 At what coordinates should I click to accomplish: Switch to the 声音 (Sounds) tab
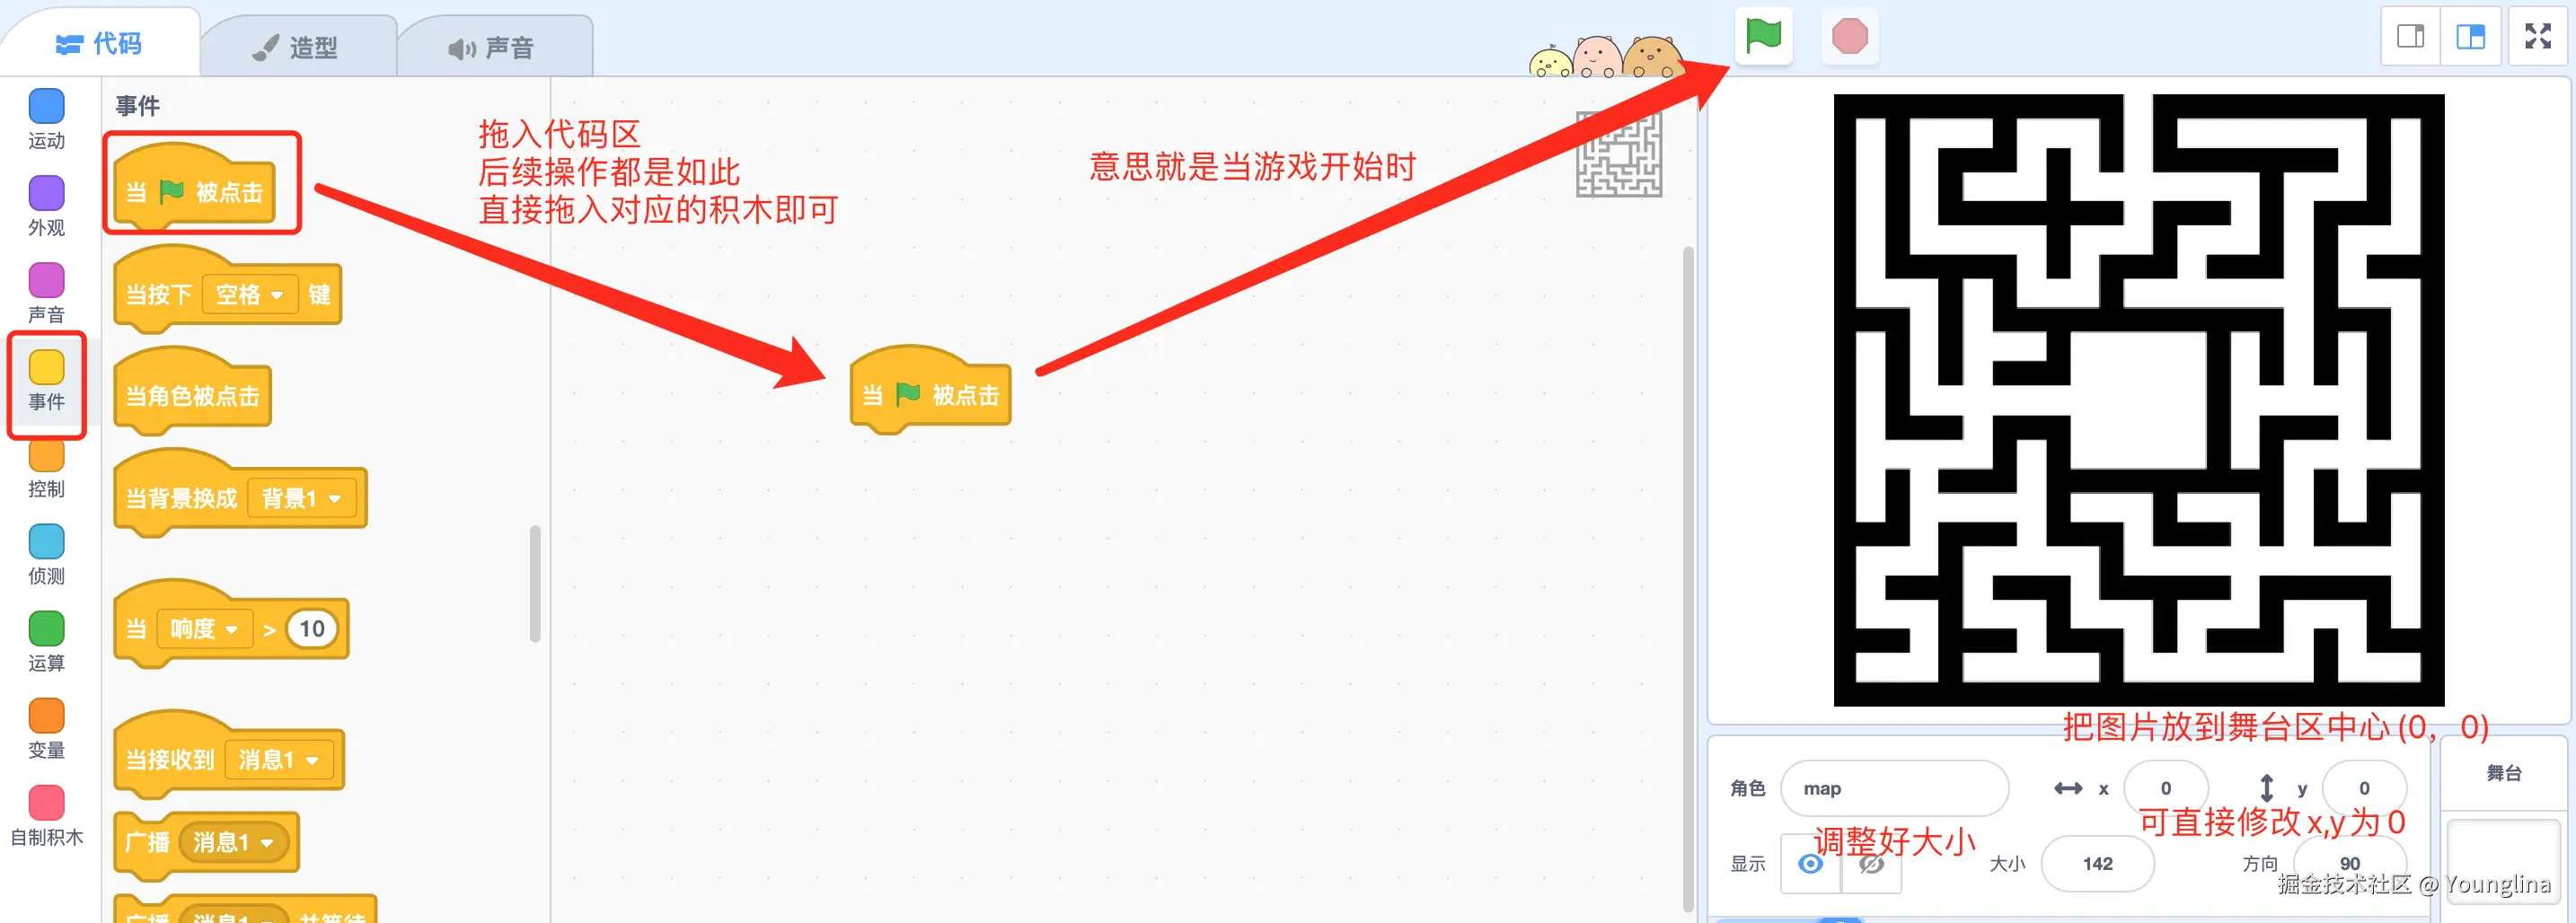pyautogui.click(x=493, y=47)
